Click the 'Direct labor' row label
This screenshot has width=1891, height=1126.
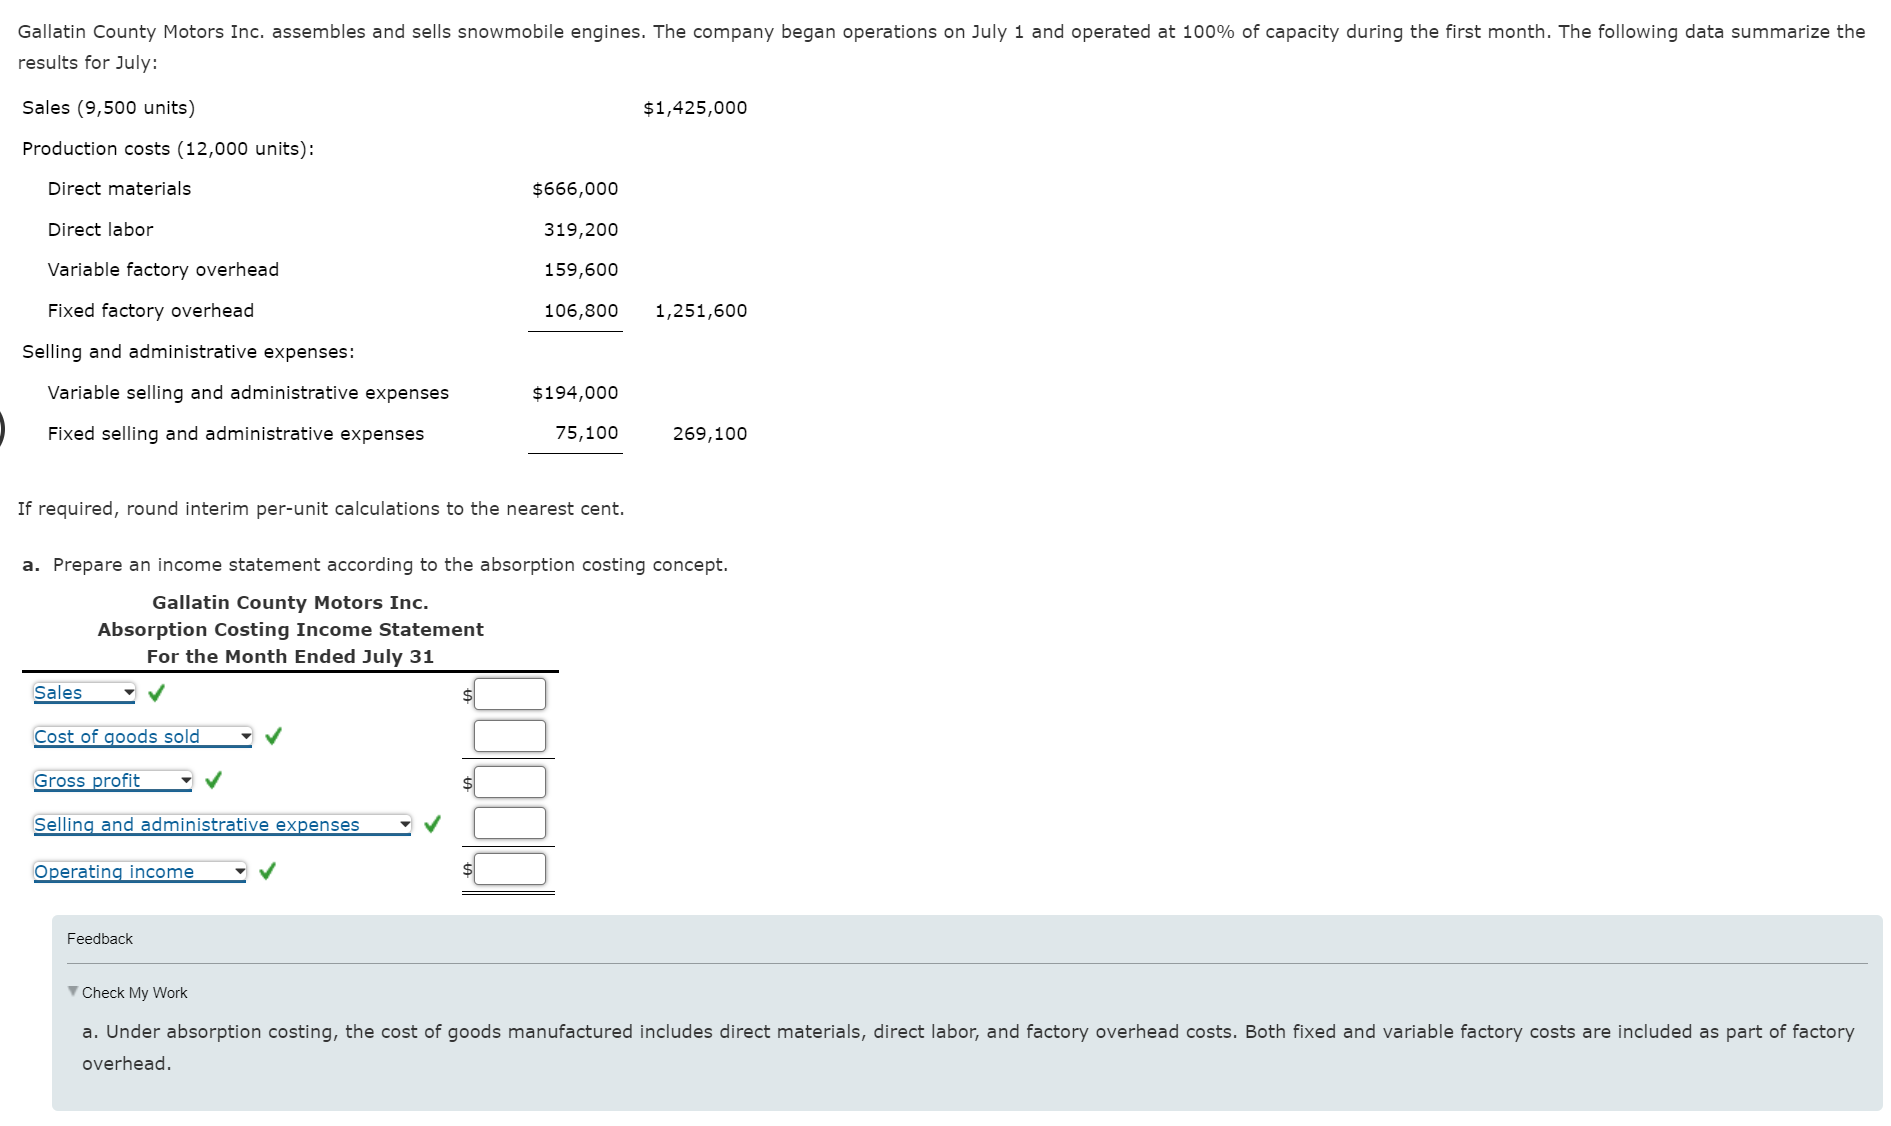coord(100,230)
